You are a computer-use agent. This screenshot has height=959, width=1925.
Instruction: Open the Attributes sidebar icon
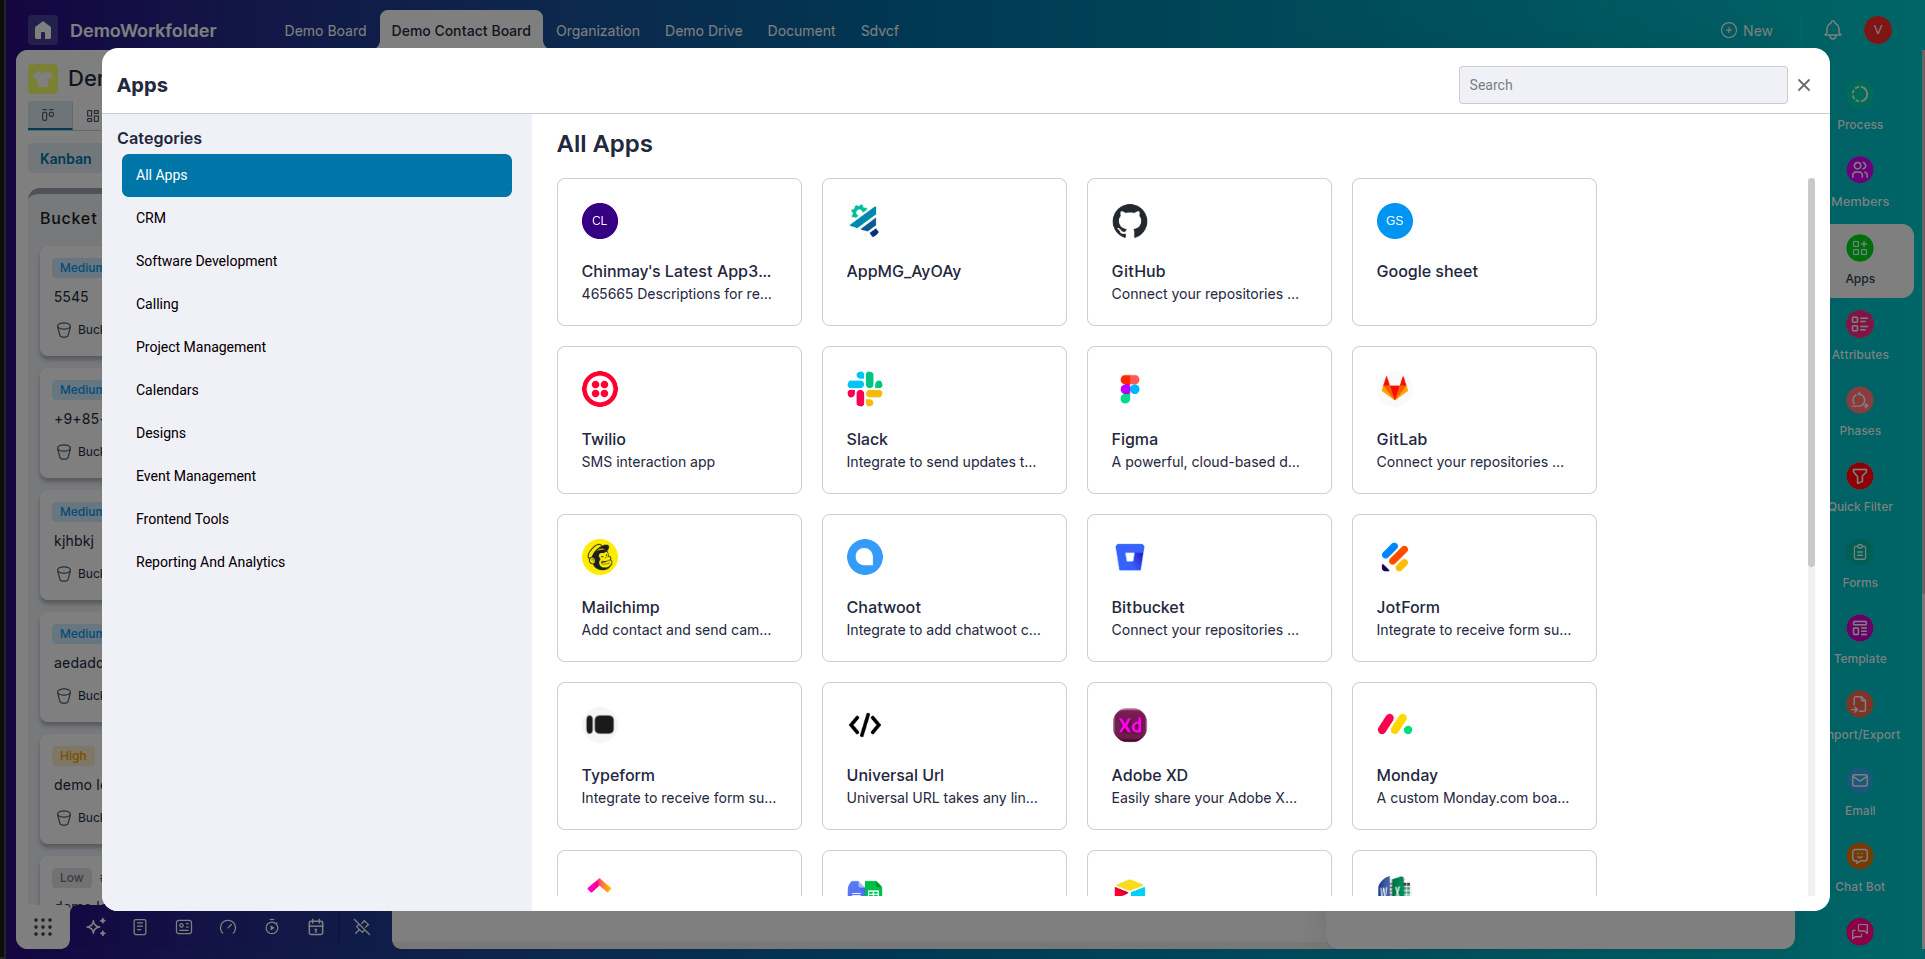point(1859,324)
